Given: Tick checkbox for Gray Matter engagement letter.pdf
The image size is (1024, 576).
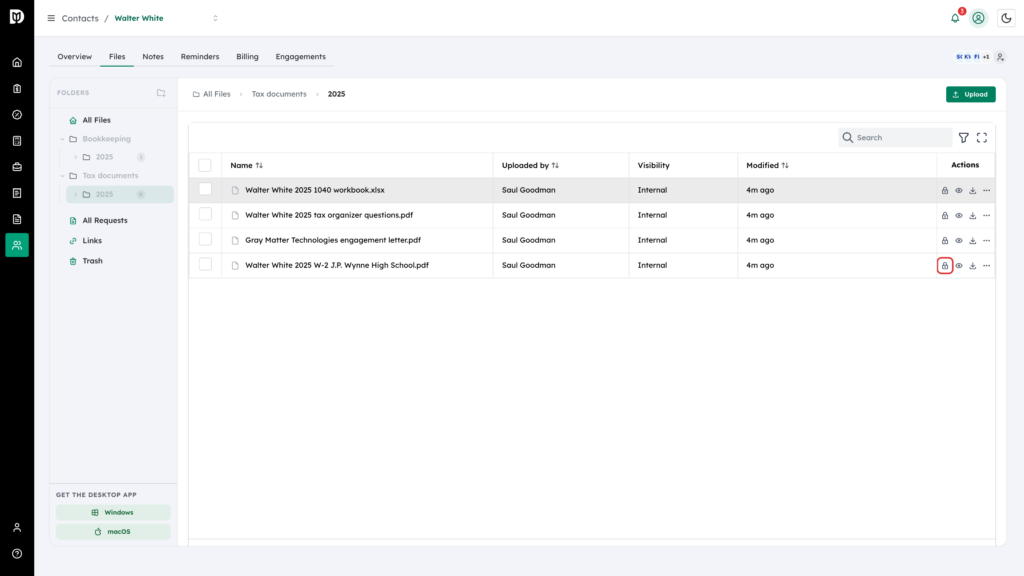Looking at the screenshot, I should coord(205,239).
